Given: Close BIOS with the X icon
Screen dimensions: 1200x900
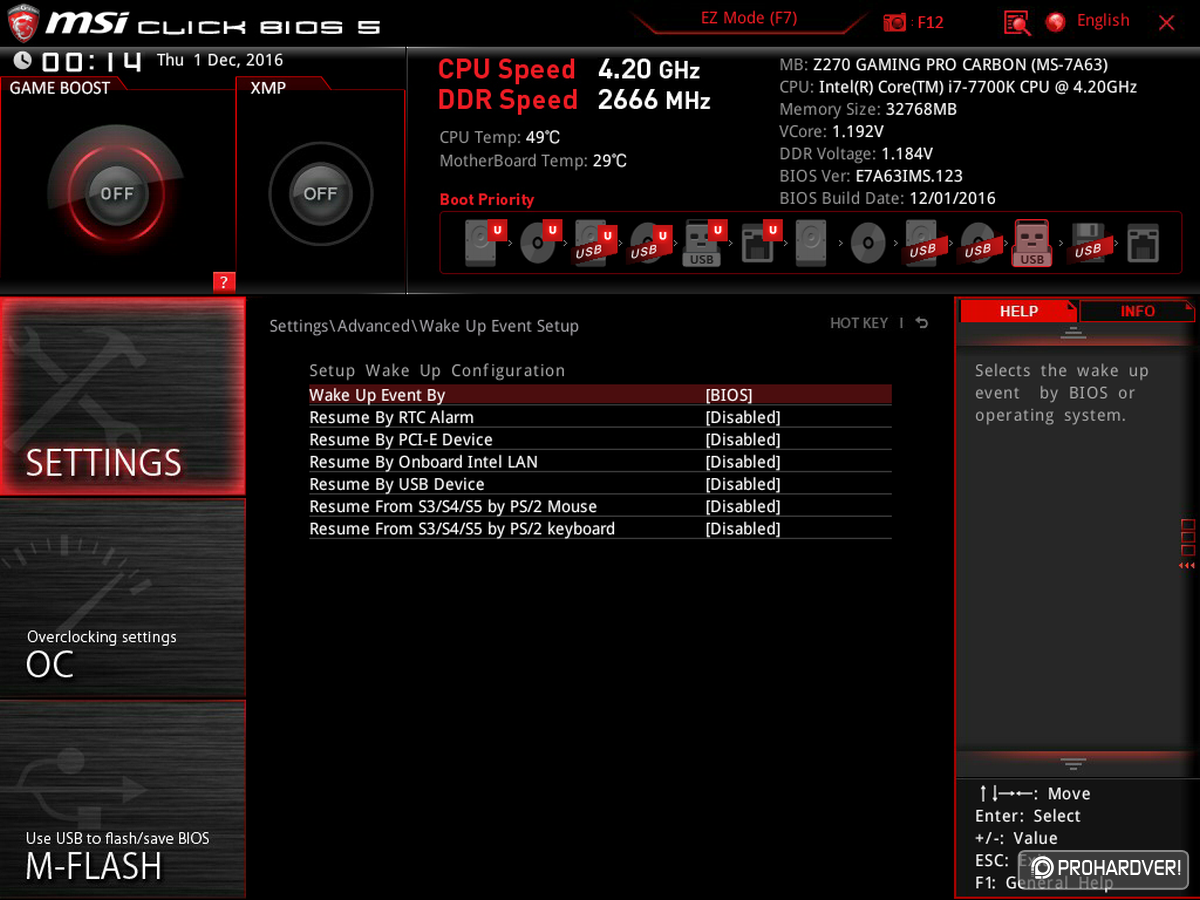Looking at the screenshot, I should (x=1166, y=22).
